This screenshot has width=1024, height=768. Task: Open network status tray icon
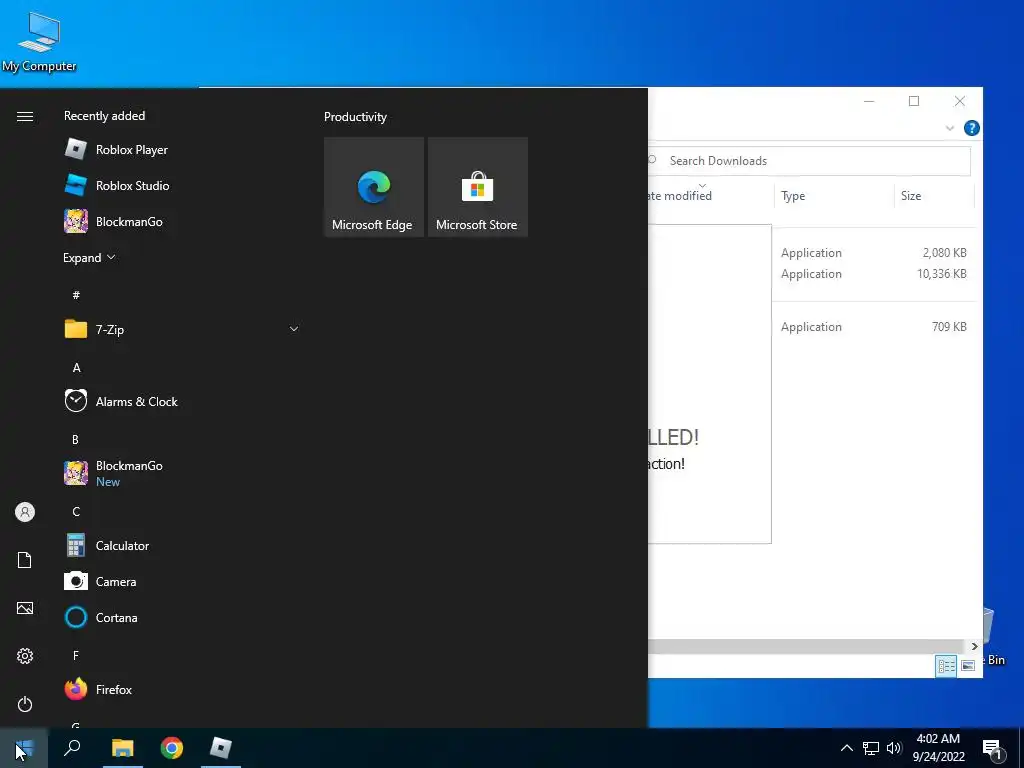[871, 748]
